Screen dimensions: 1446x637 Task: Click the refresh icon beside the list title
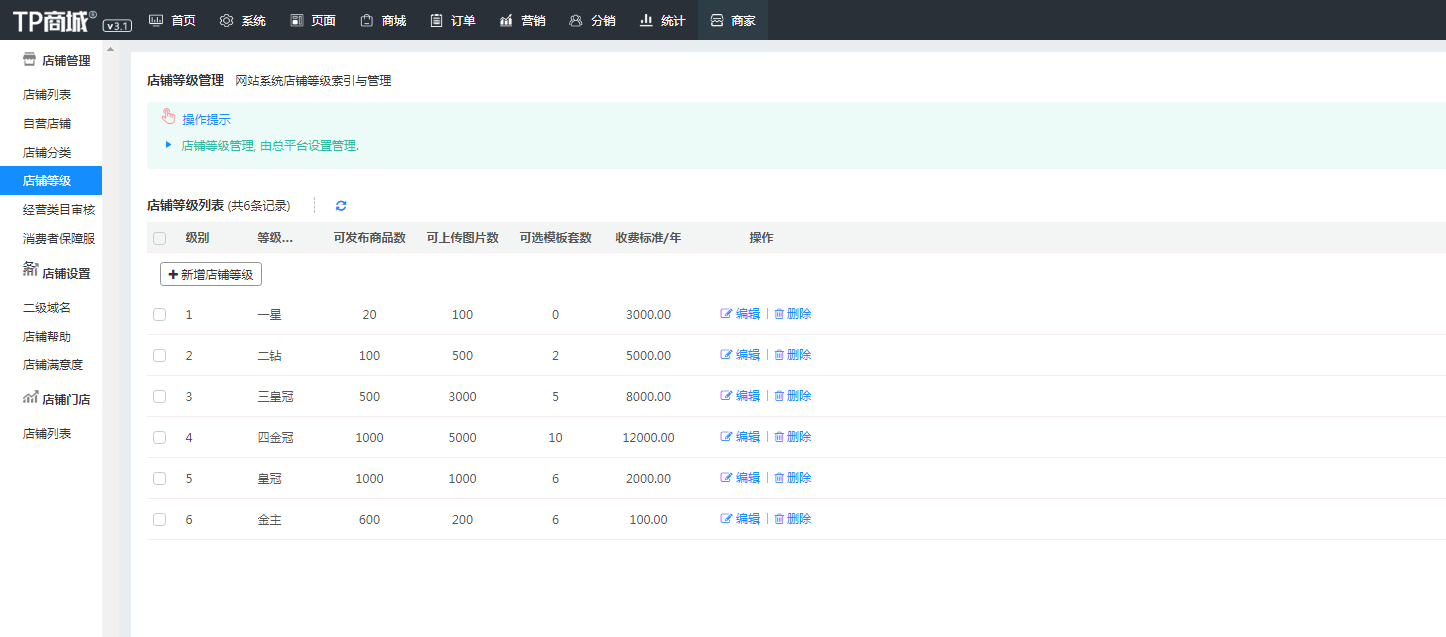[341, 206]
